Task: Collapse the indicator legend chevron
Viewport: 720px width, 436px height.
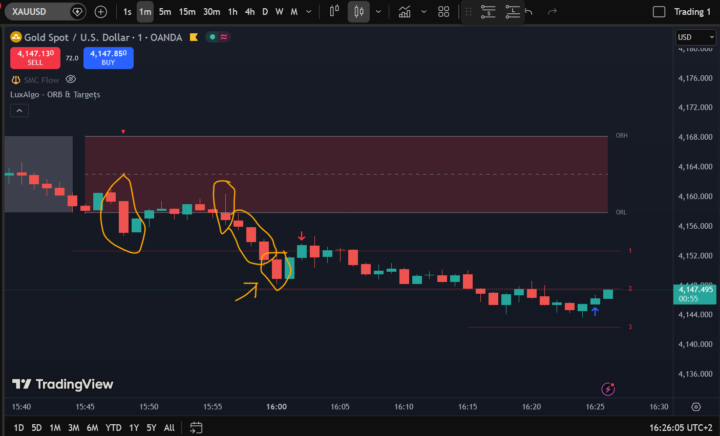Action: point(19,111)
